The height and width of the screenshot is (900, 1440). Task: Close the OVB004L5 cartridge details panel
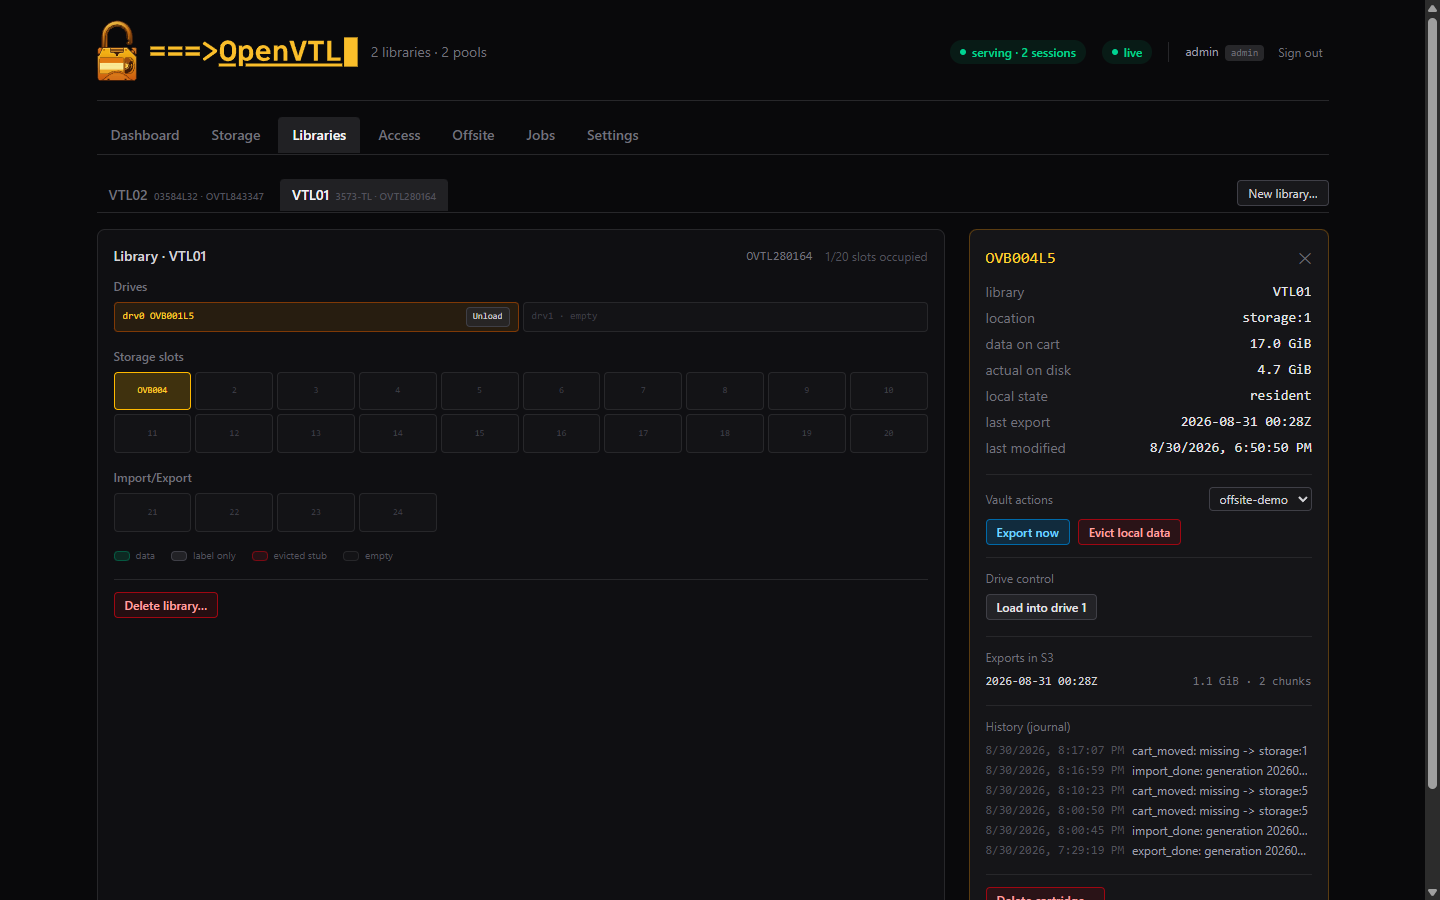[x=1305, y=258]
